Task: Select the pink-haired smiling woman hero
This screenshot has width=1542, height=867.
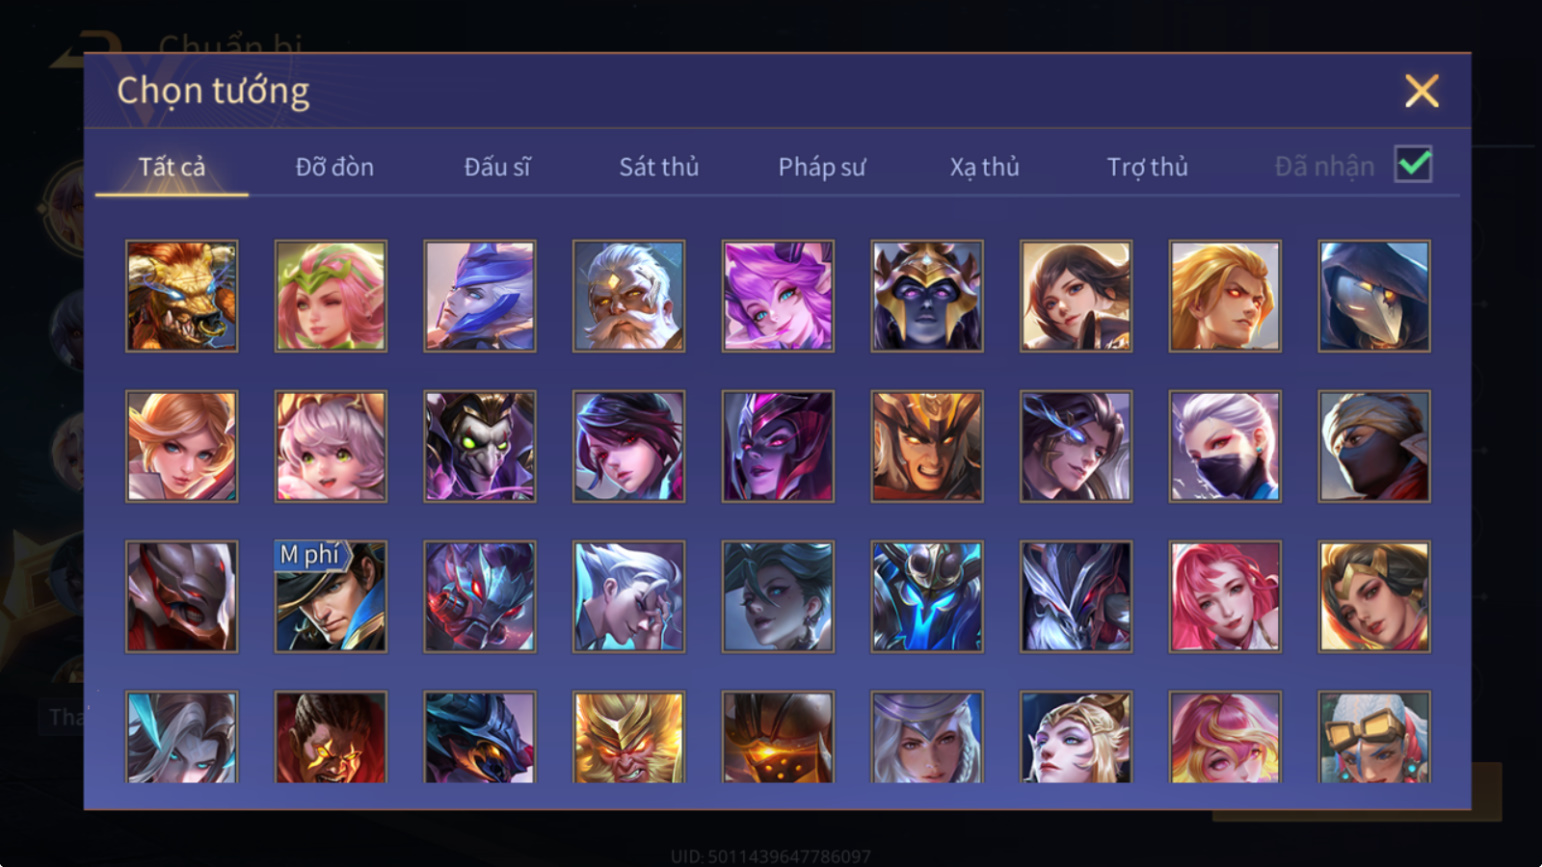Action: [1225, 597]
